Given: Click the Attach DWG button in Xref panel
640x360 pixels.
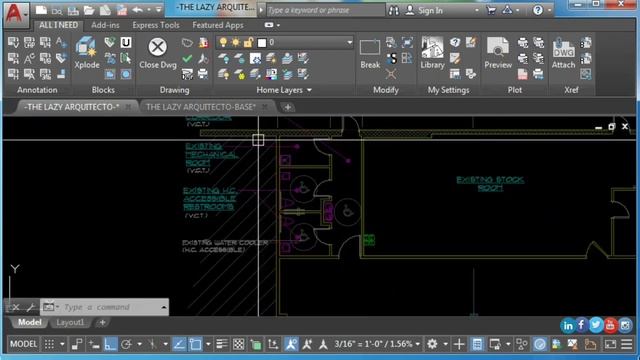Looking at the screenshot, I should (x=563, y=53).
